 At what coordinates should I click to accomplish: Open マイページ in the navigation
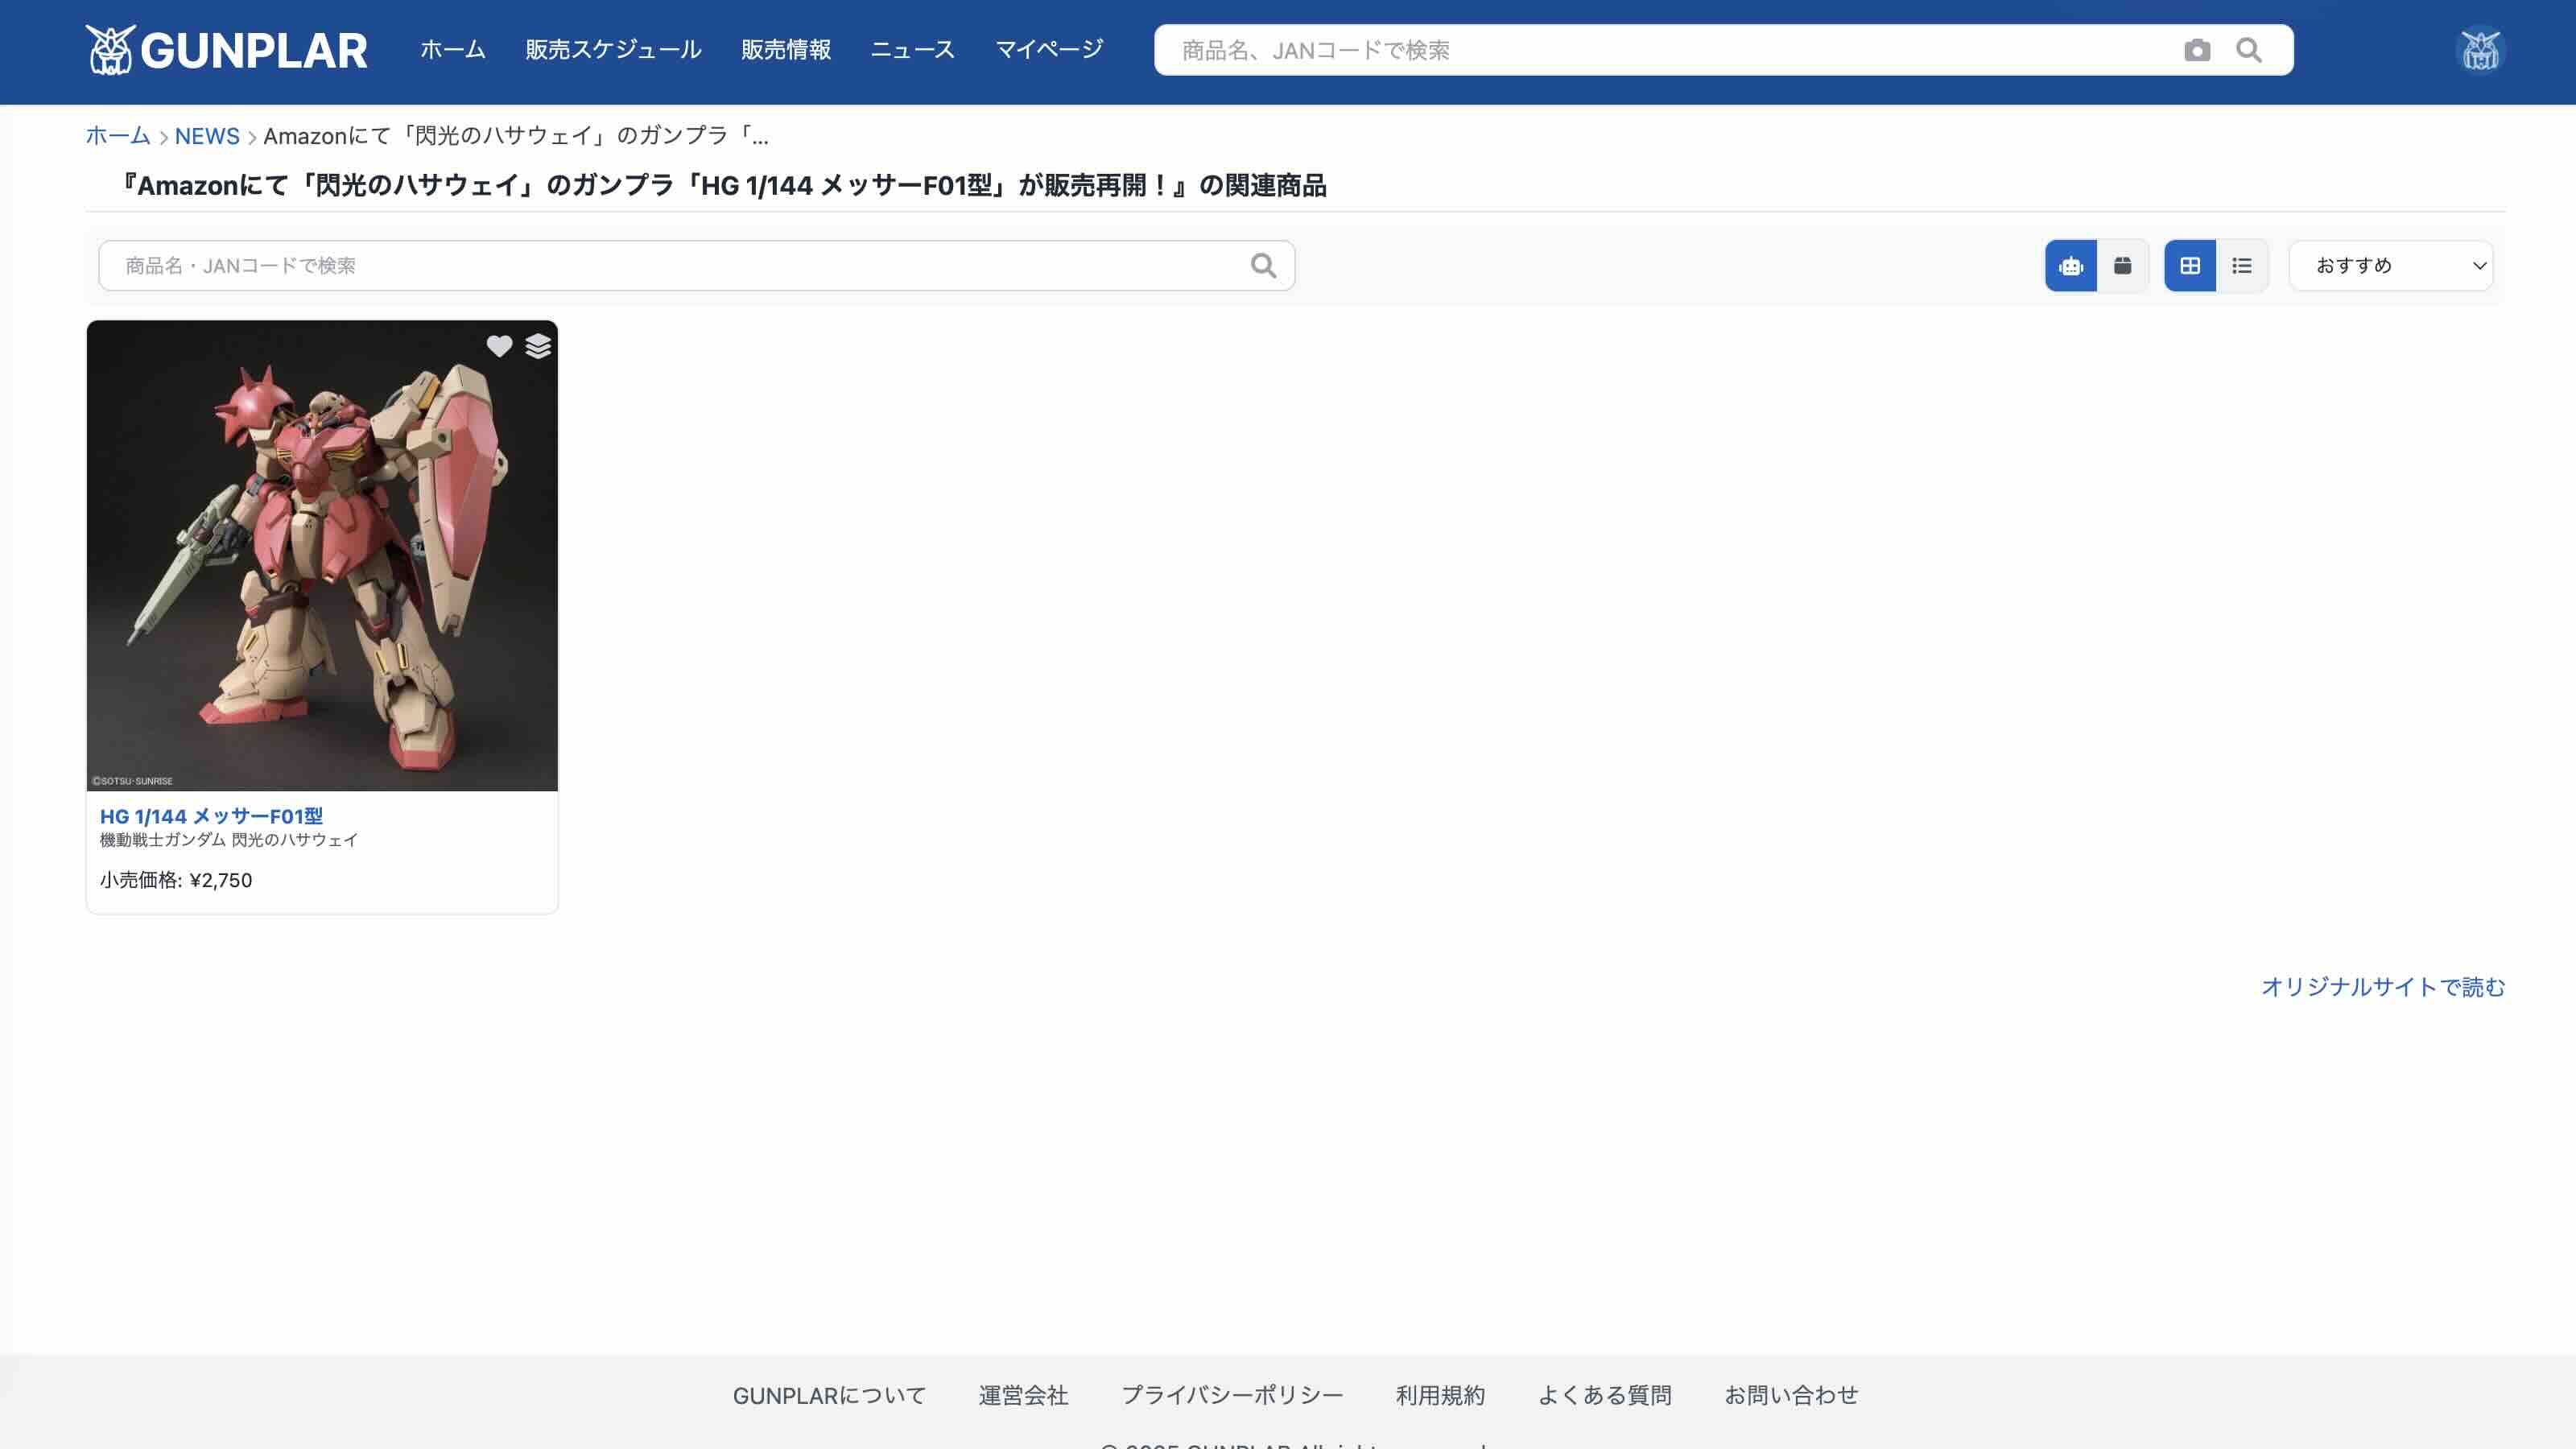tap(1049, 50)
